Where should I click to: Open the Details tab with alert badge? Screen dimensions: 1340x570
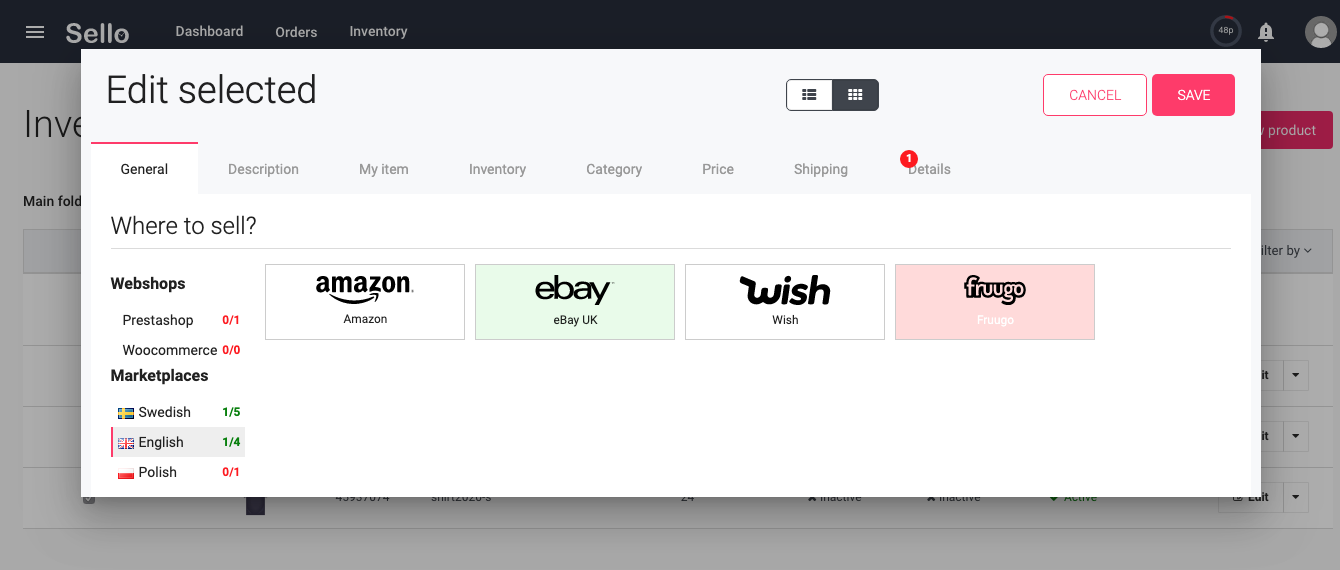(x=929, y=169)
